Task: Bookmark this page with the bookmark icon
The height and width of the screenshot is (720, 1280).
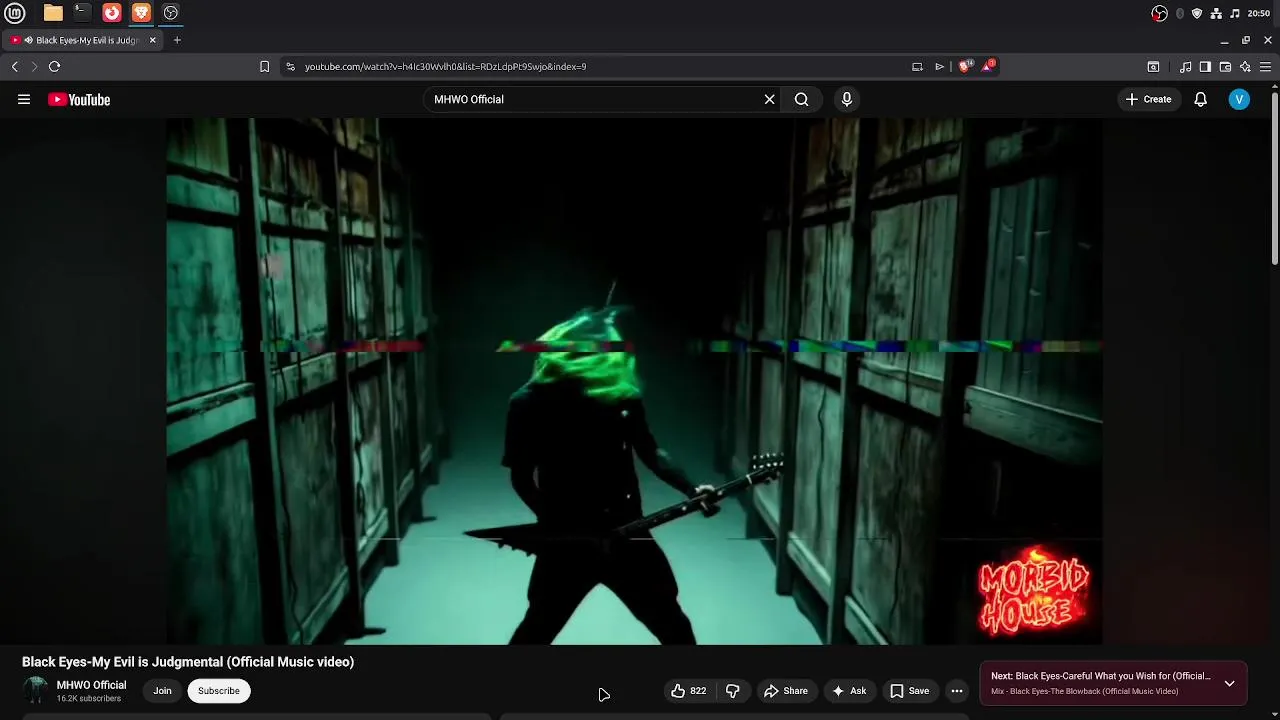Action: tap(264, 67)
